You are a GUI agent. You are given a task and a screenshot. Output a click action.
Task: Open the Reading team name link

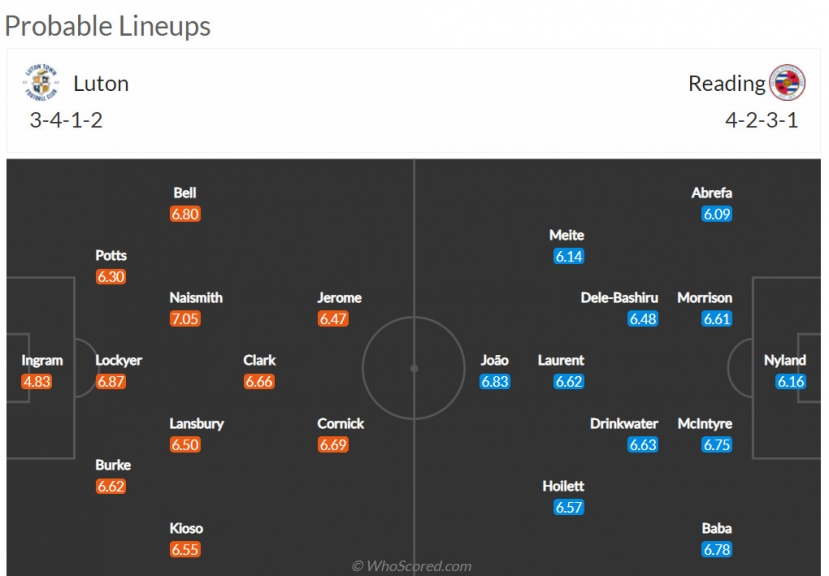click(x=726, y=84)
